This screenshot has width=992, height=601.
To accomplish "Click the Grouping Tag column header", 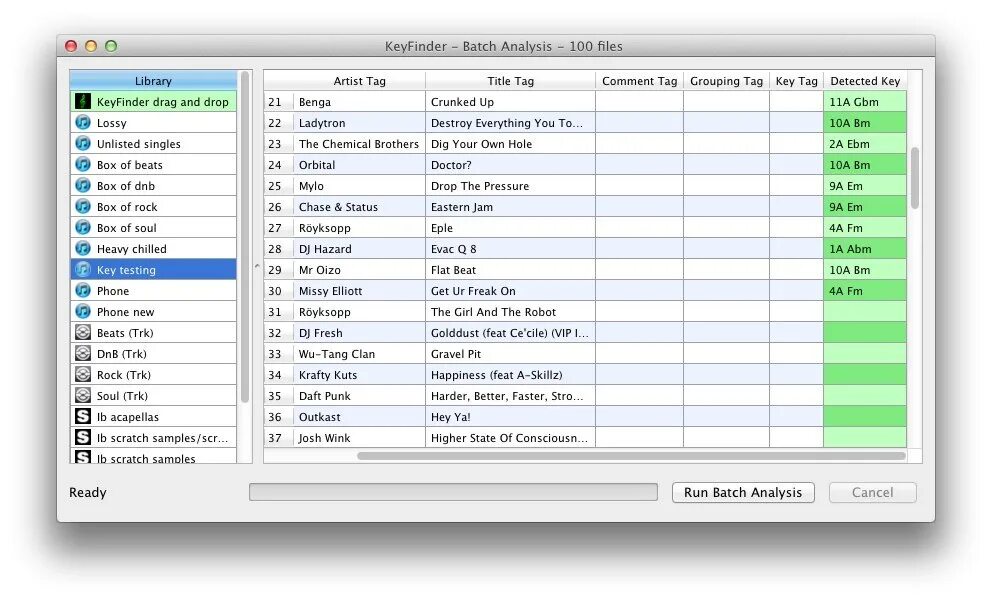I will [x=726, y=80].
